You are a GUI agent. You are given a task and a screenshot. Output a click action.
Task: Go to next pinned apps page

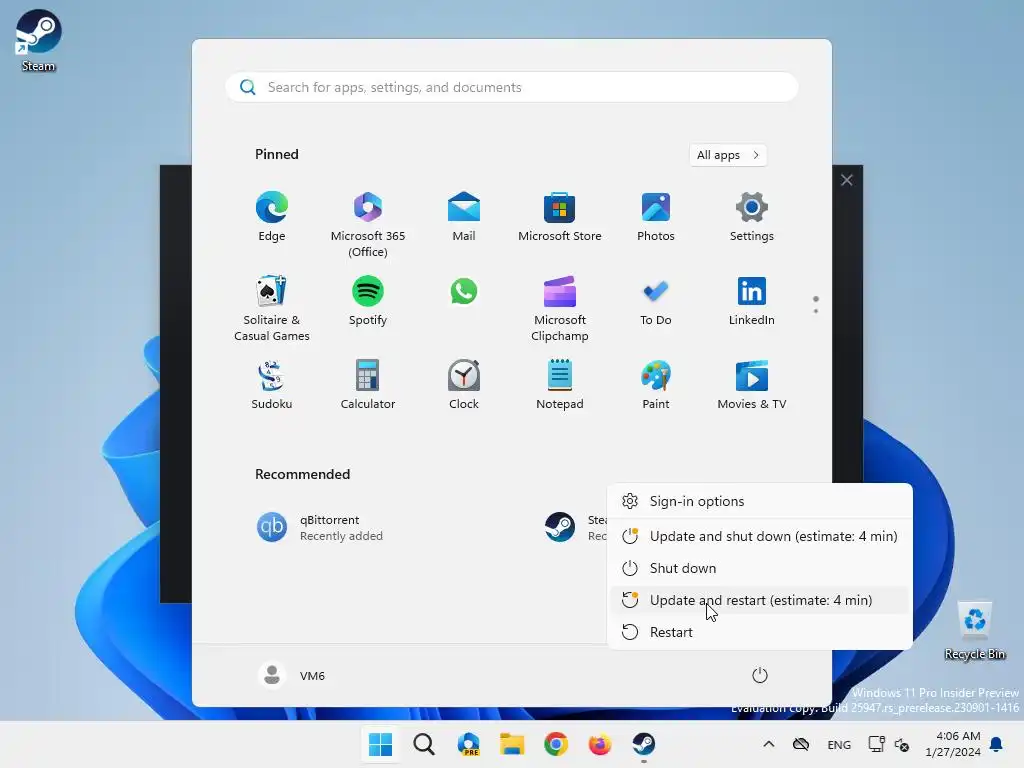coord(816,311)
